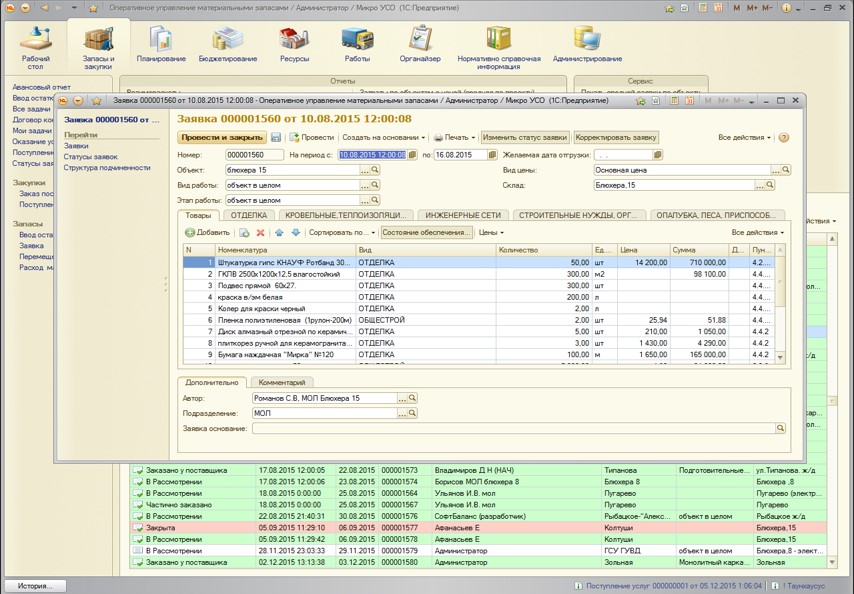854x594 pixels.
Task: Switch to the ОТДЕЛКА tab
Action: pyautogui.click(x=249, y=216)
